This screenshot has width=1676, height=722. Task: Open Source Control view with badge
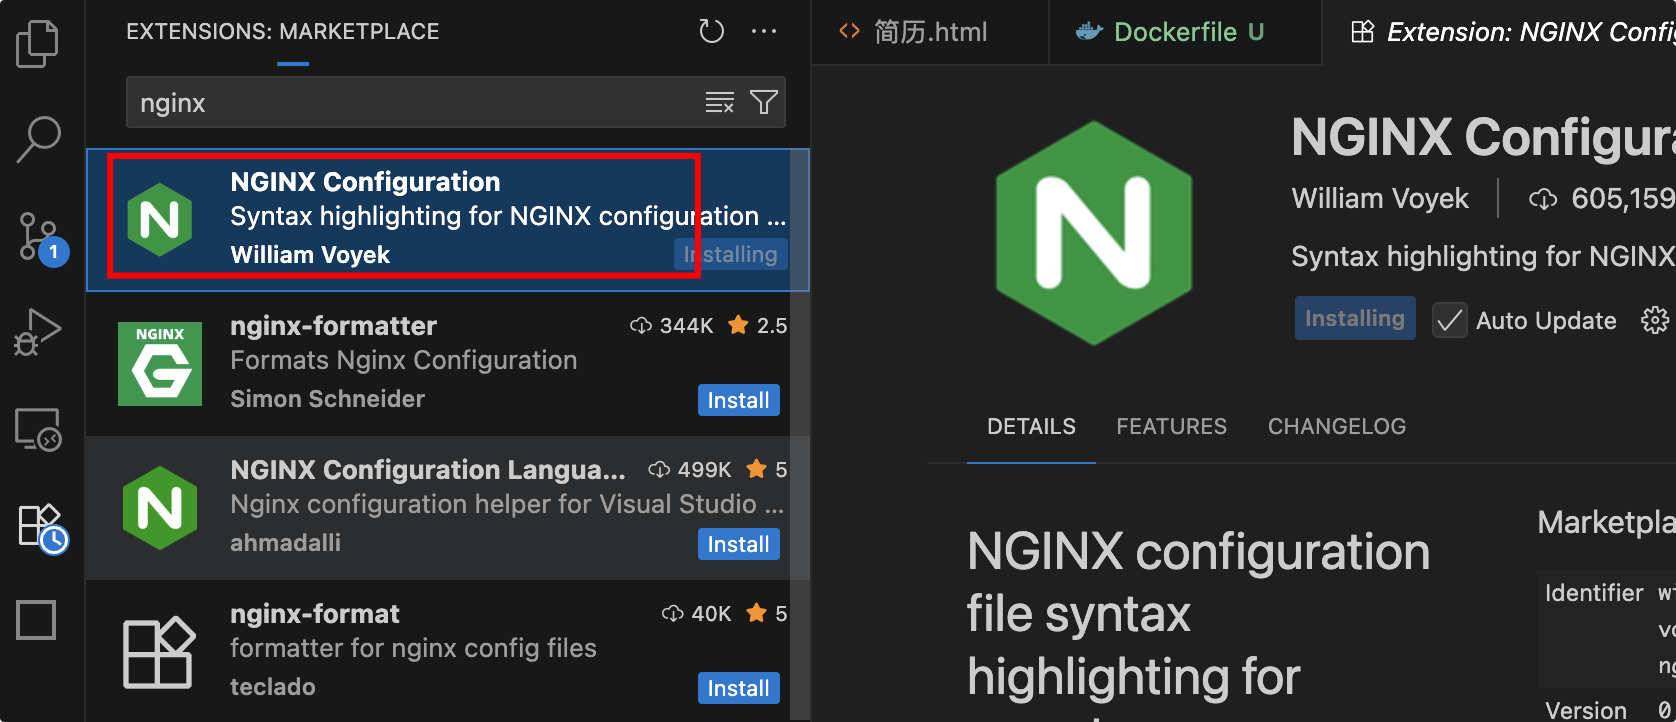point(42,238)
